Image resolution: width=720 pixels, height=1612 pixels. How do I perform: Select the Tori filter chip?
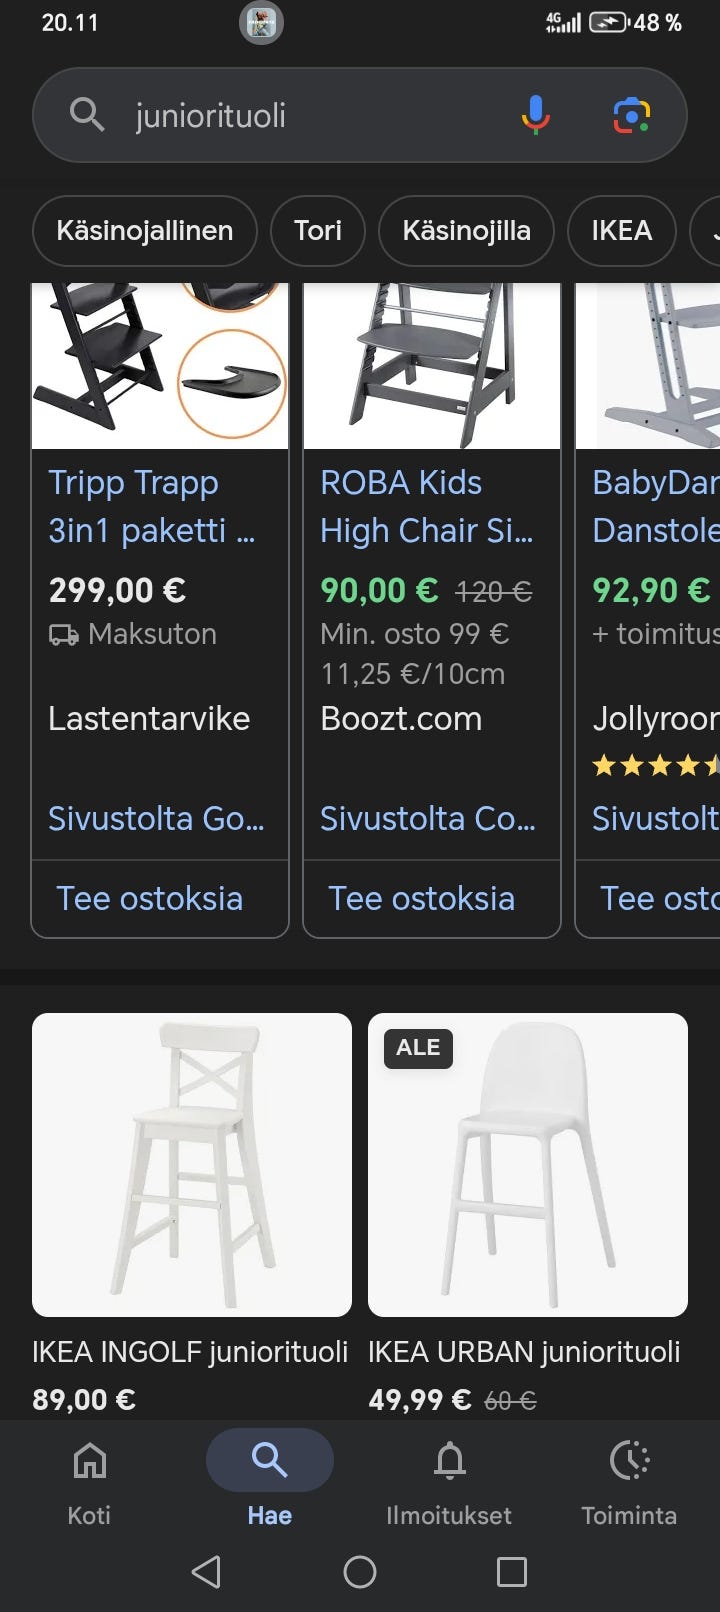pyautogui.click(x=317, y=231)
